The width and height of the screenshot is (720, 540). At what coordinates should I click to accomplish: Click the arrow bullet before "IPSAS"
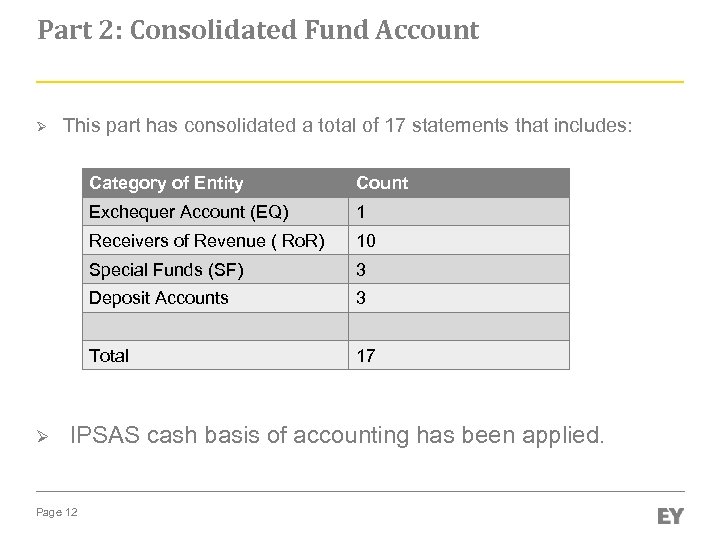41,437
